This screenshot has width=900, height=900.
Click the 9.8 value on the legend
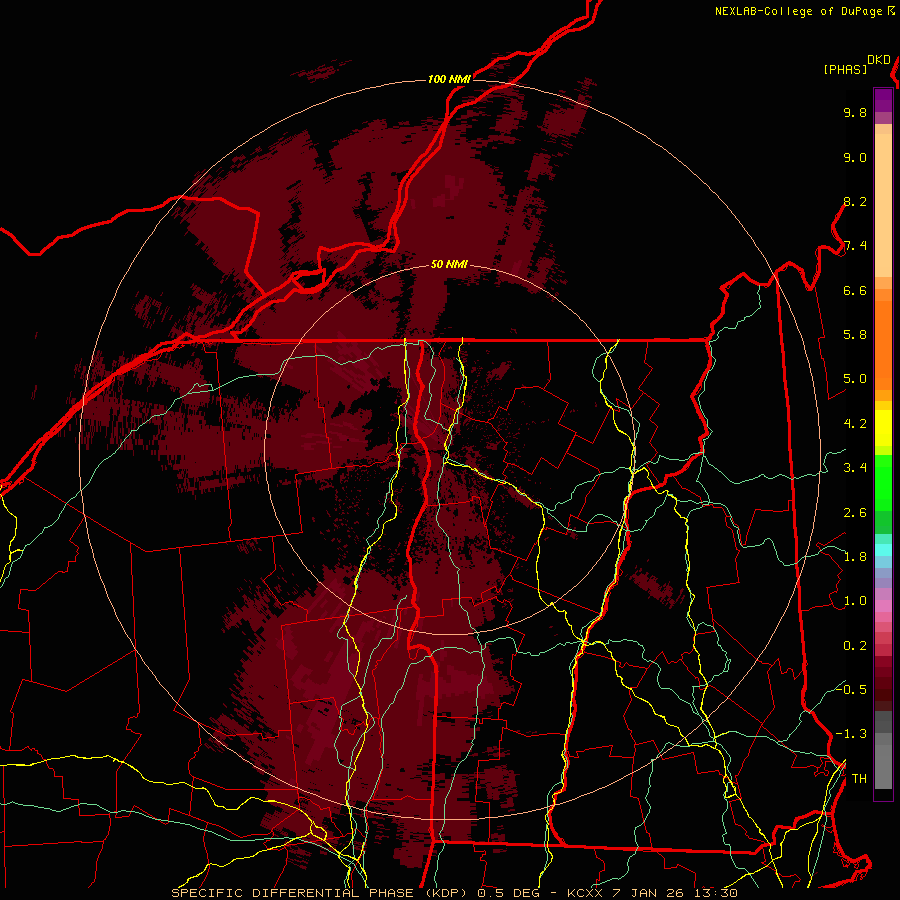click(855, 113)
